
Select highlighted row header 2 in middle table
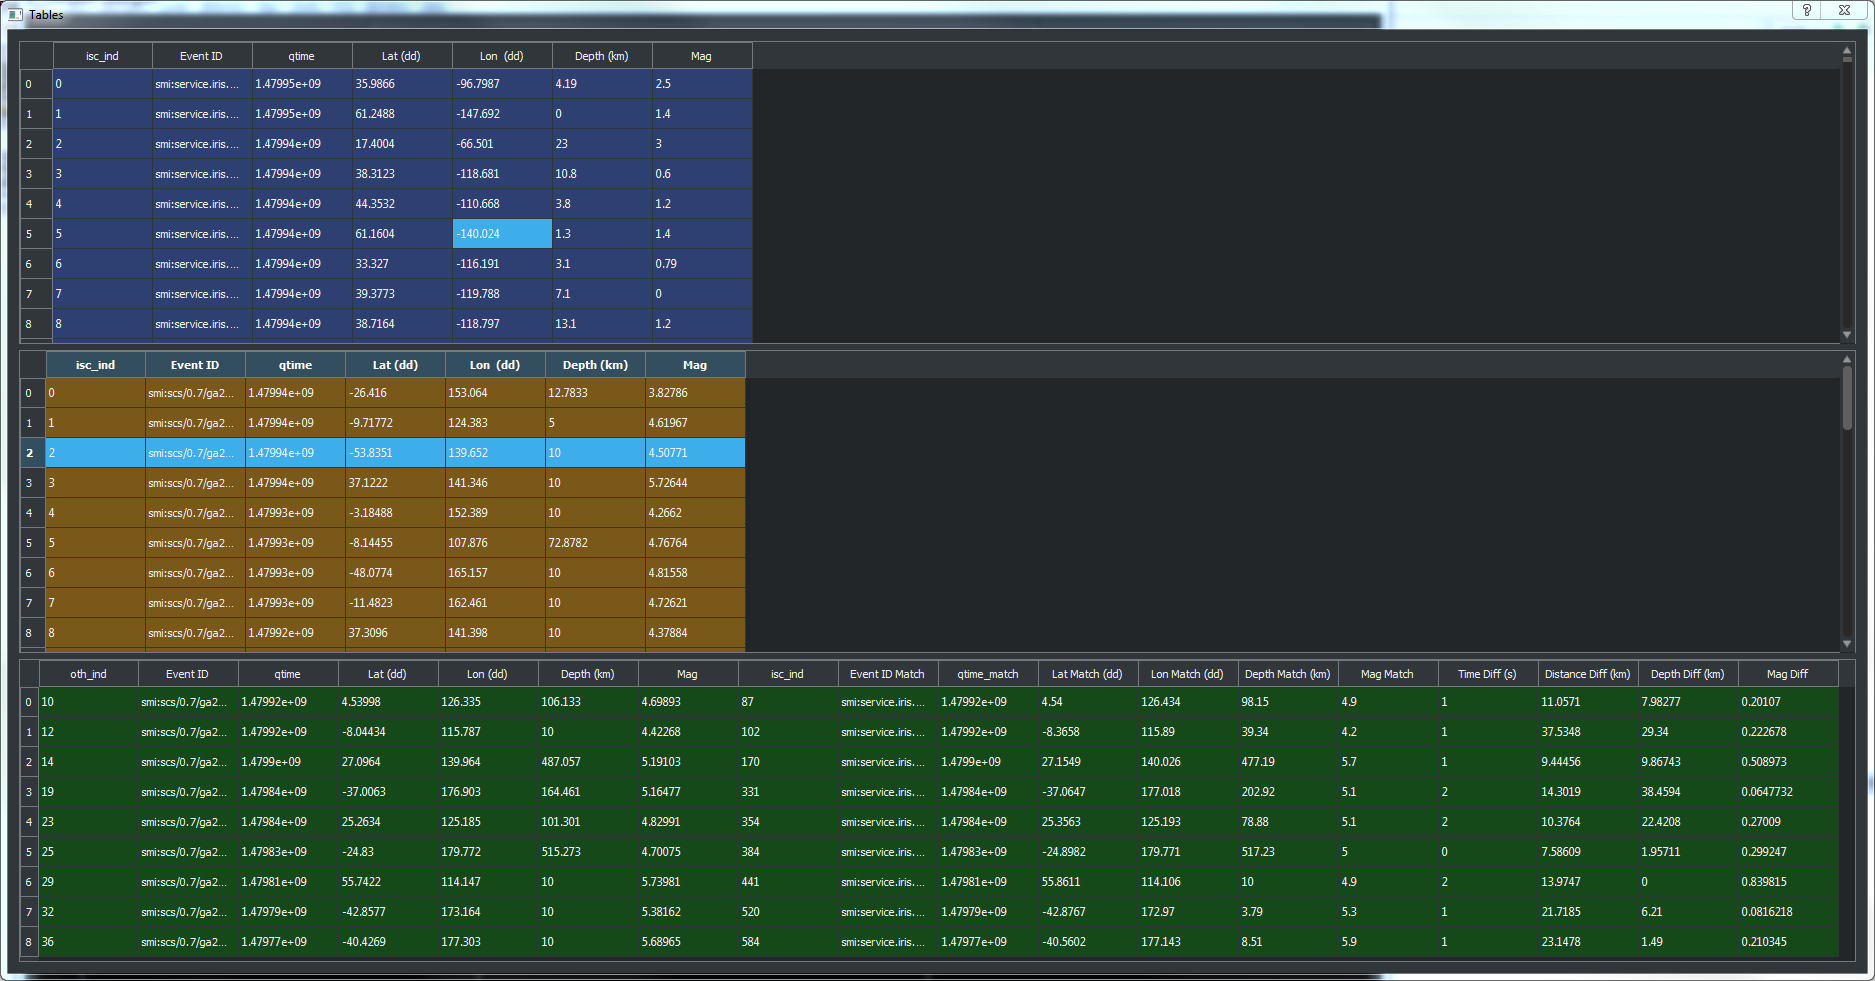(x=32, y=453)
